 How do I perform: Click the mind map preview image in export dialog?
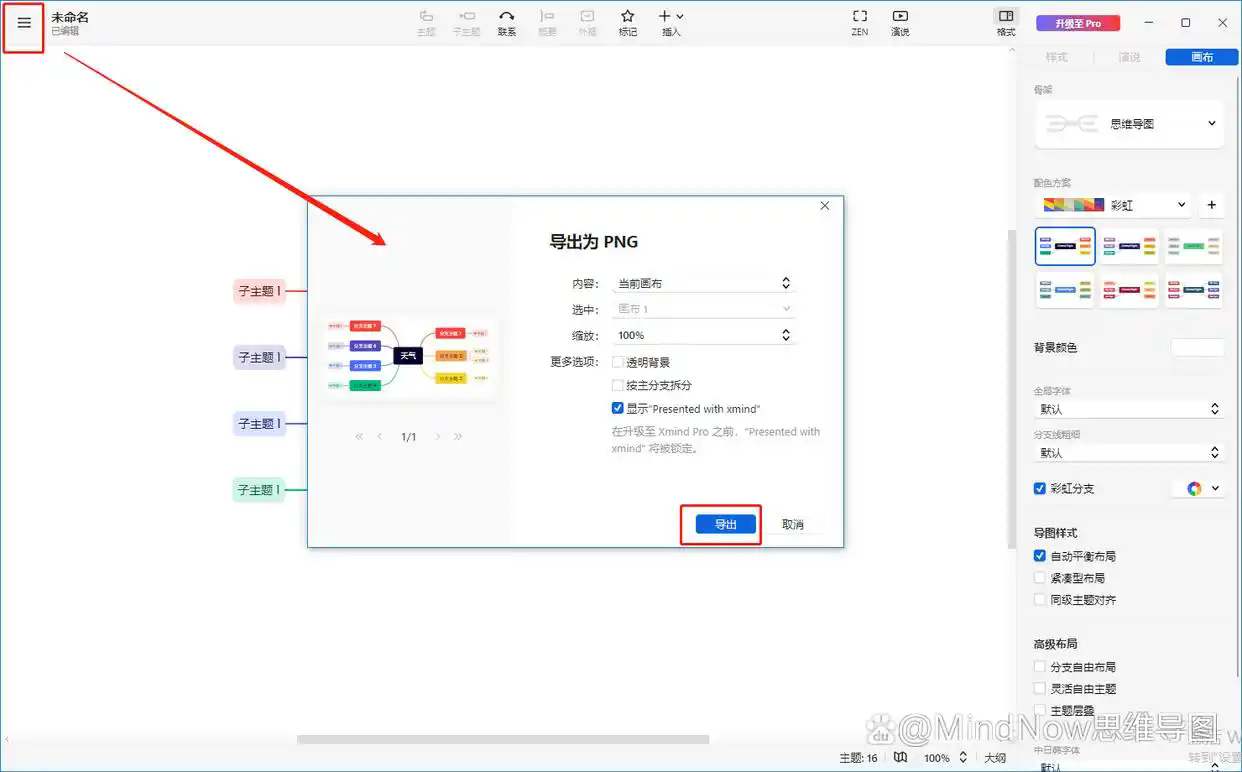coord(409,356)
